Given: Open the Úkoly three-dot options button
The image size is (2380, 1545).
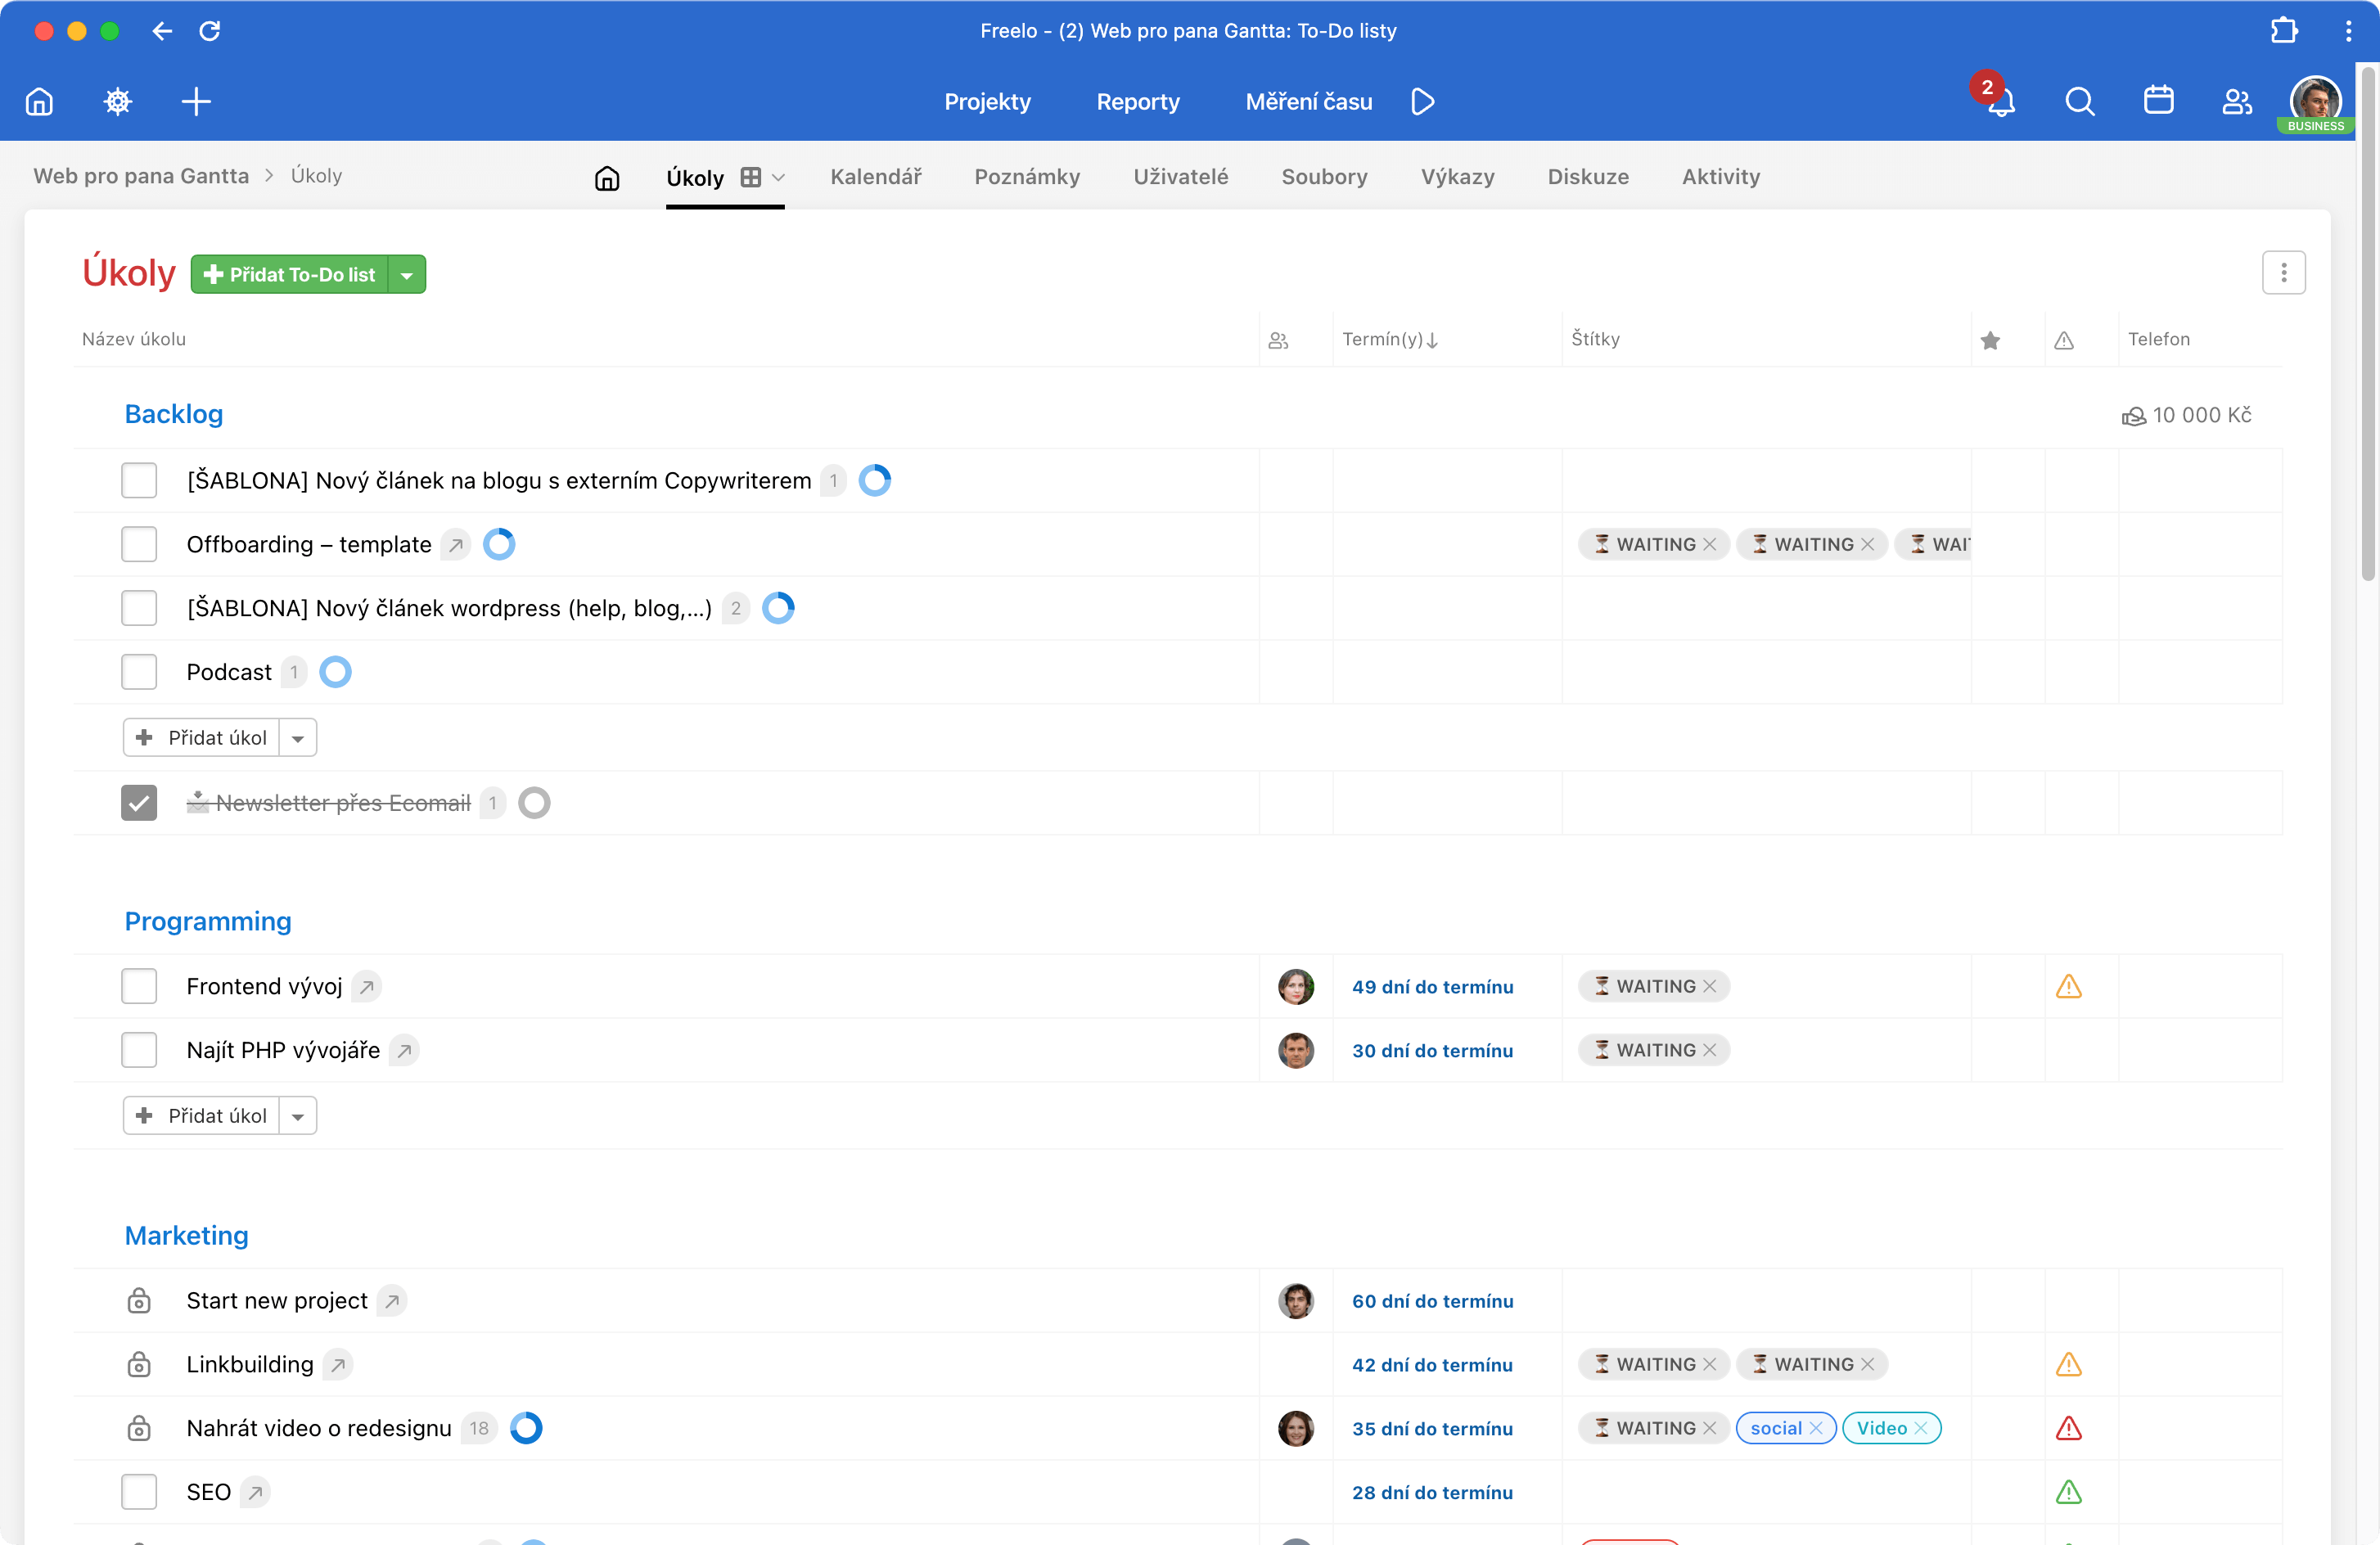Looking at the screenshot, I should pos(2283,272).
